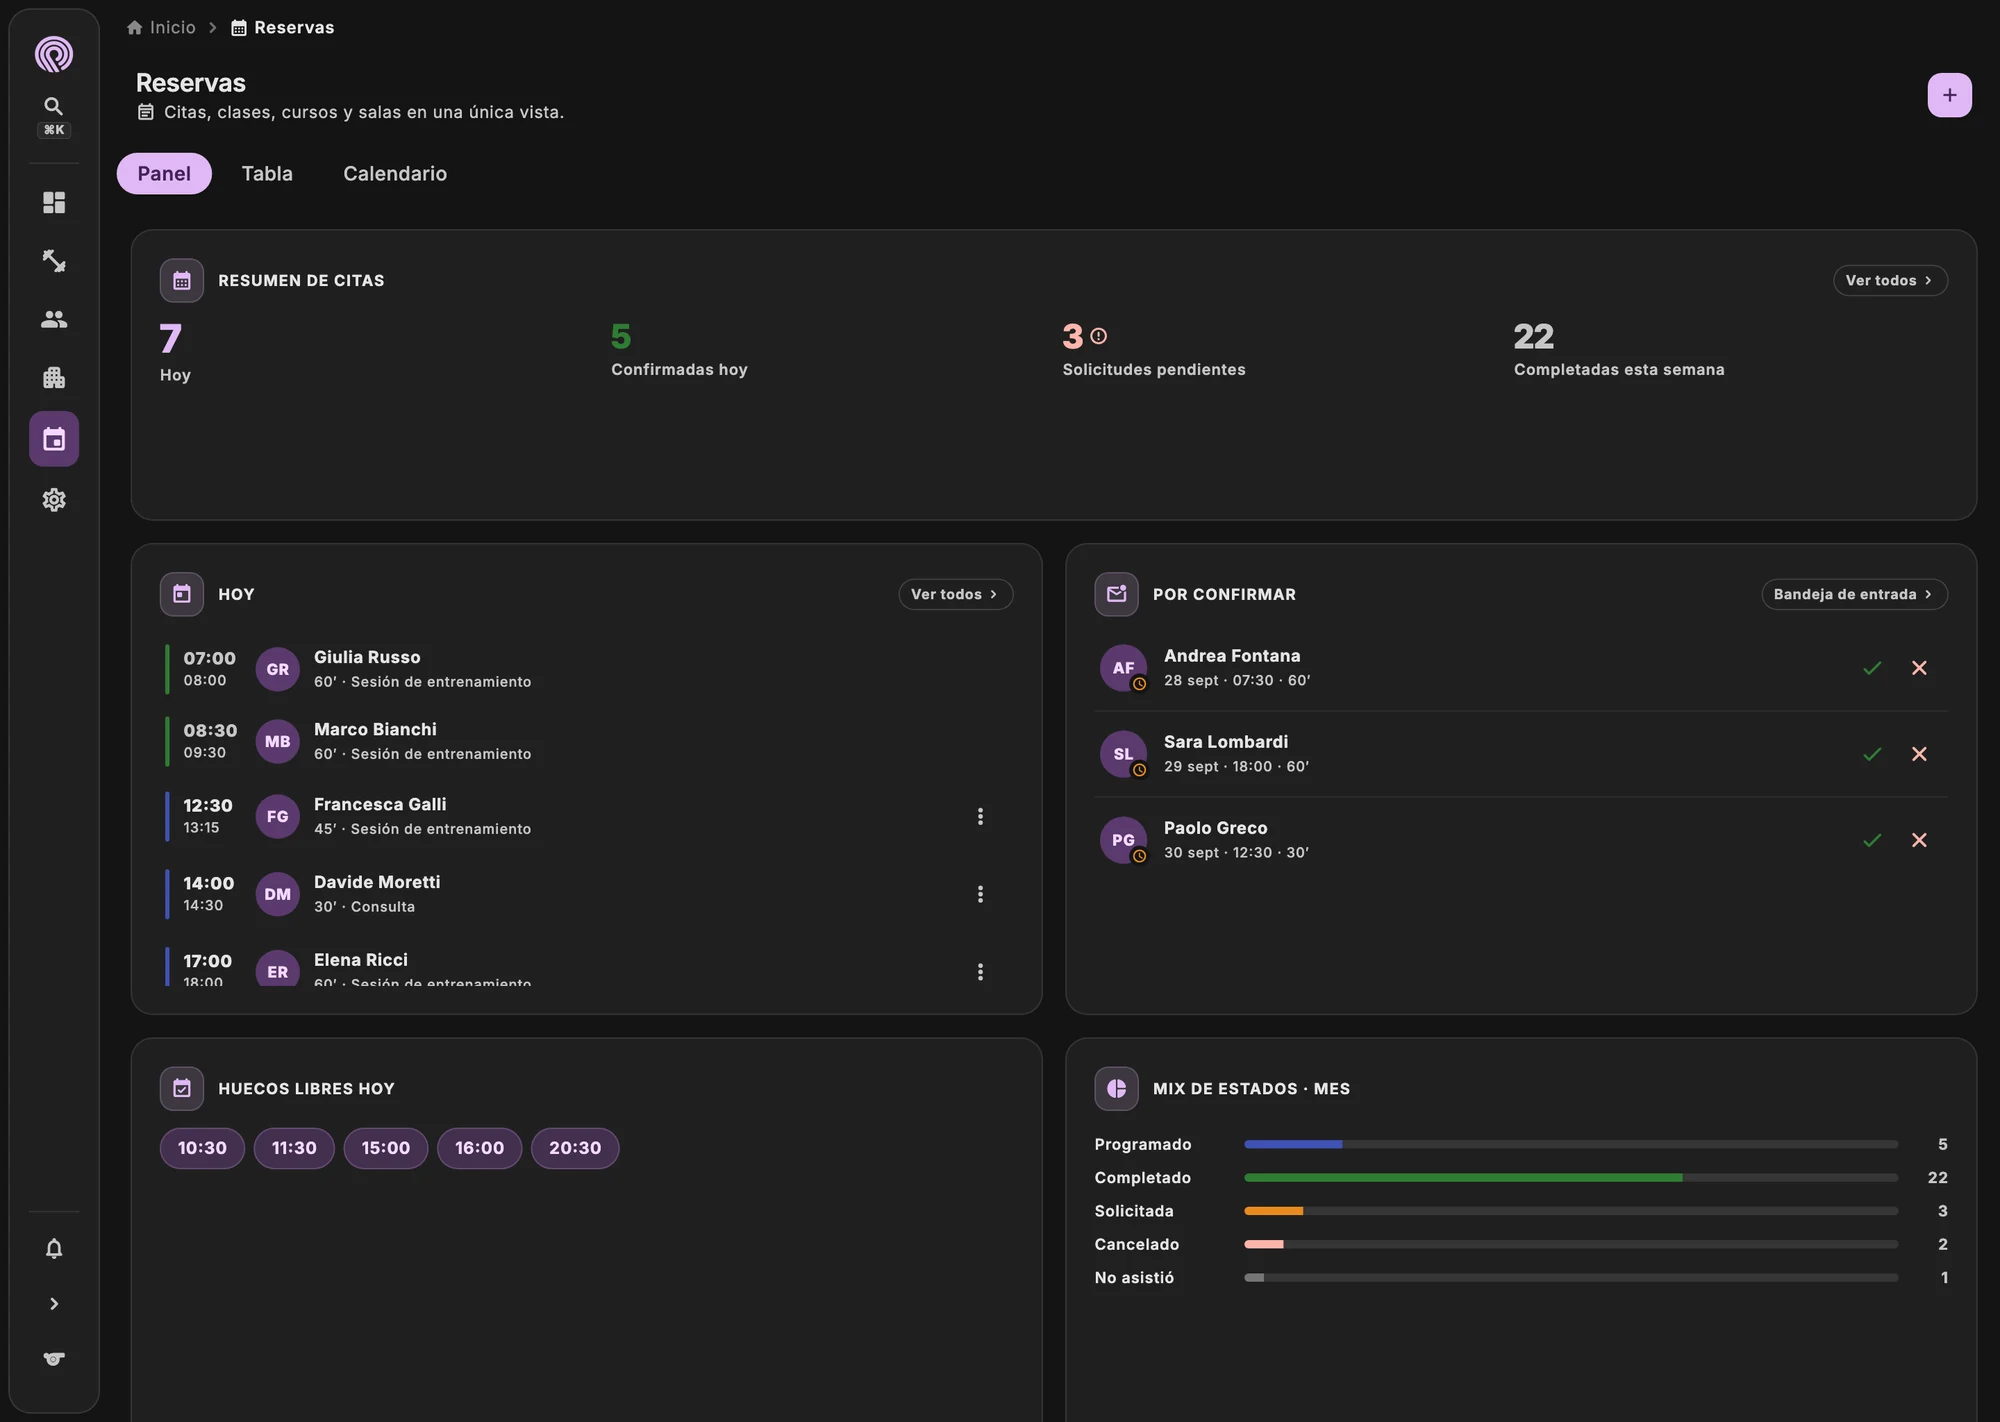Viewport: 2000px width, 1422px height.
Task: Select the 11:30 free slot
Action: coord(294,1148)
